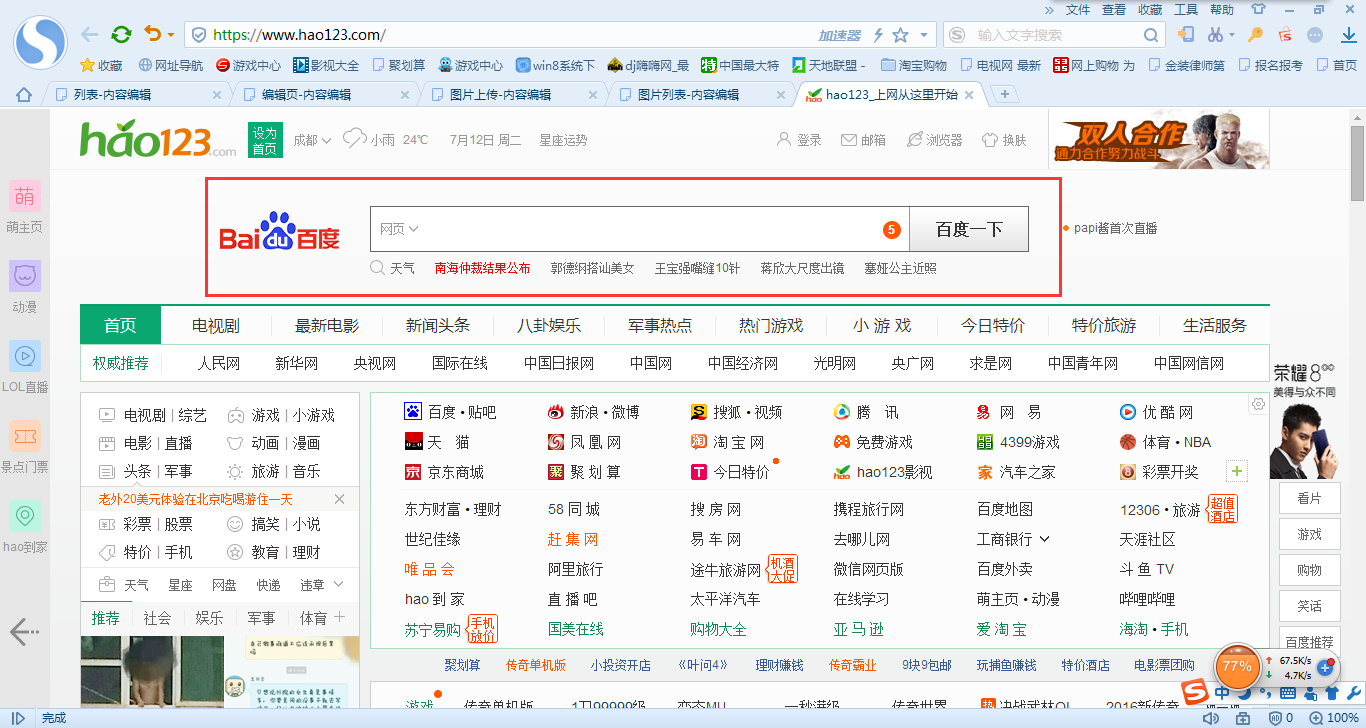This screenshot has width=1366, height=728.
Task: Open the 动漫 sidebar icon
Action: pyautogui.click(x=24, y=276)
